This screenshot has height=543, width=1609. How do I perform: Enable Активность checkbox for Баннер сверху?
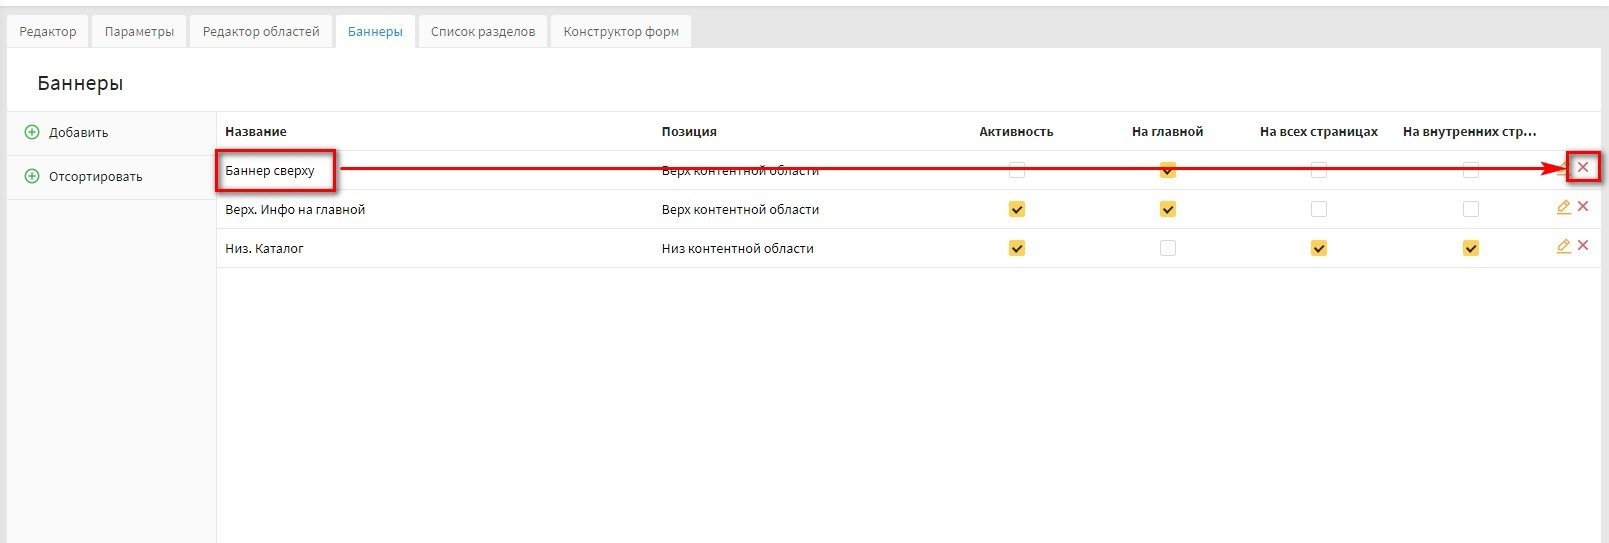click(x=1017, y=170)
